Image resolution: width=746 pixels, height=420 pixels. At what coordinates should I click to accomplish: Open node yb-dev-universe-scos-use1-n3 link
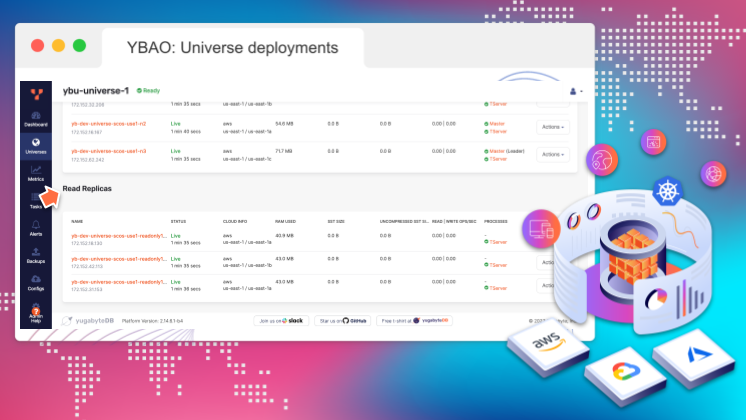[108, 151]
